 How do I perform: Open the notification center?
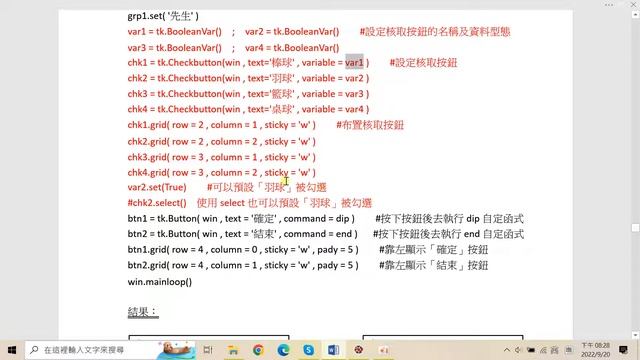[623, 350]
